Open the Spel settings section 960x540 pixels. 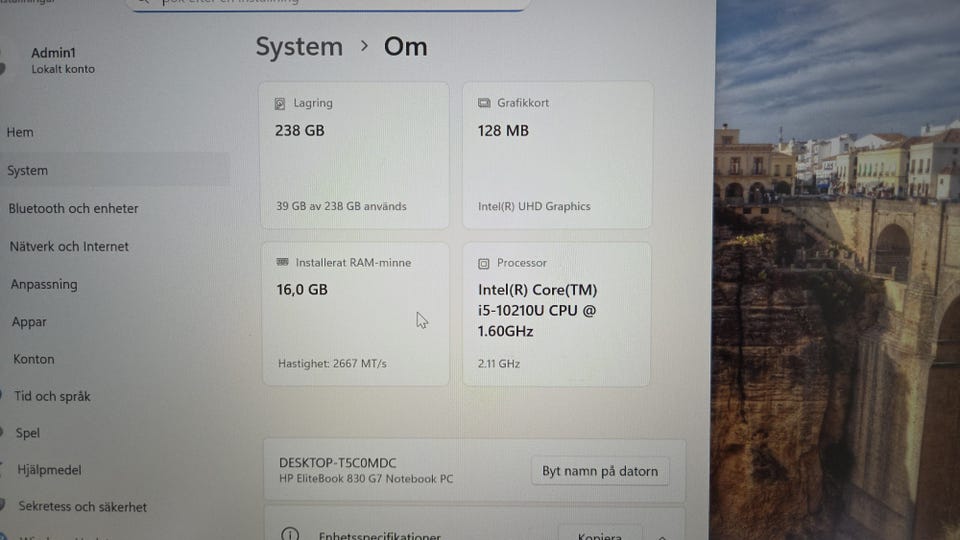coord(28,433)
